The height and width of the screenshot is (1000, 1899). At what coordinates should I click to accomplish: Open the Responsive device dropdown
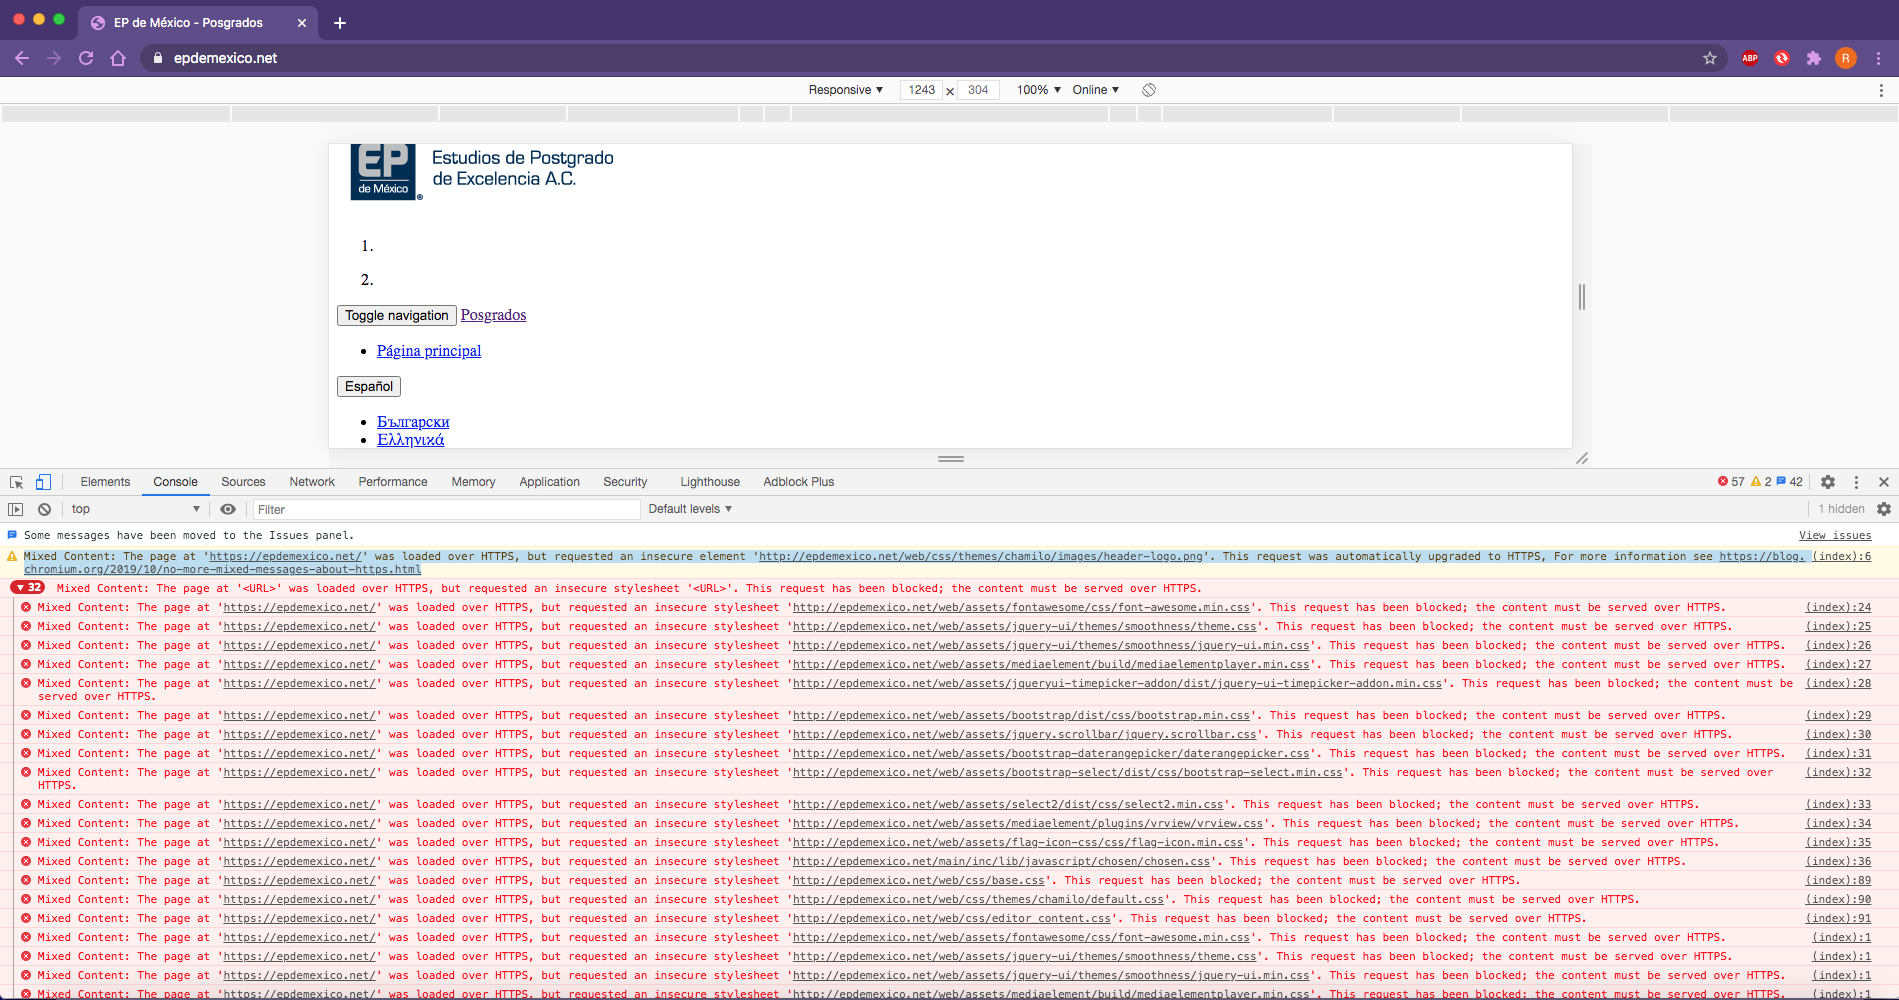click(x=845, y=90)
